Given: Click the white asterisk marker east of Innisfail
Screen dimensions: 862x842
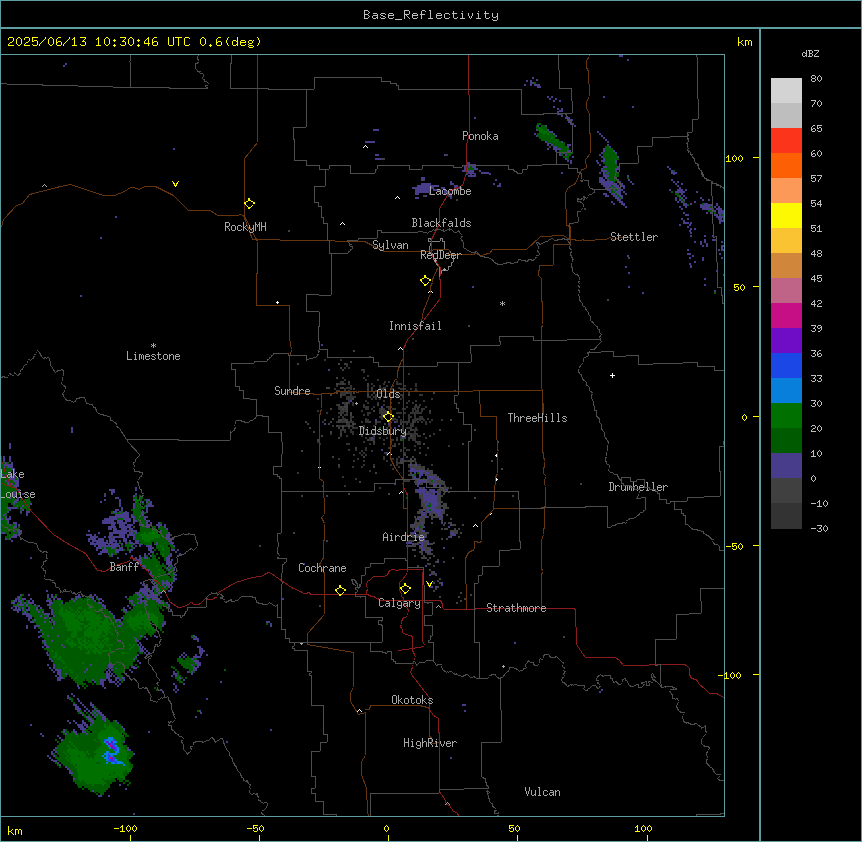Looking at the screenshot, I should click(502, 303).
